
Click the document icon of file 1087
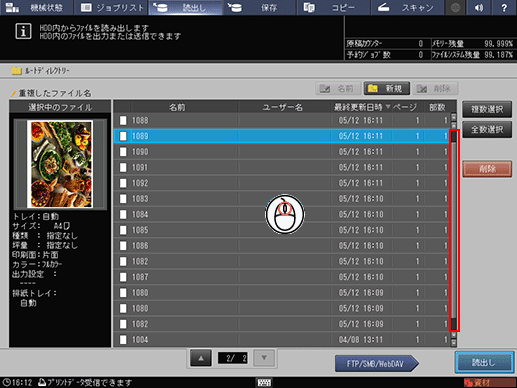123,277
